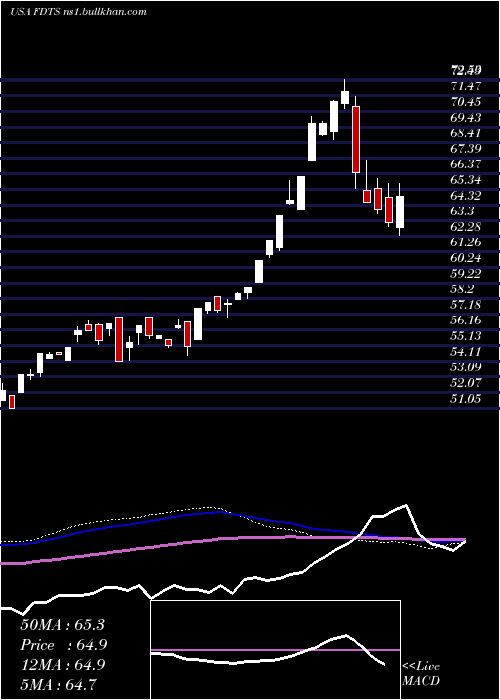Select the 61.26 axis label
Image resolution: width=500 pixels, height=700 pixels.
[466, 242]
